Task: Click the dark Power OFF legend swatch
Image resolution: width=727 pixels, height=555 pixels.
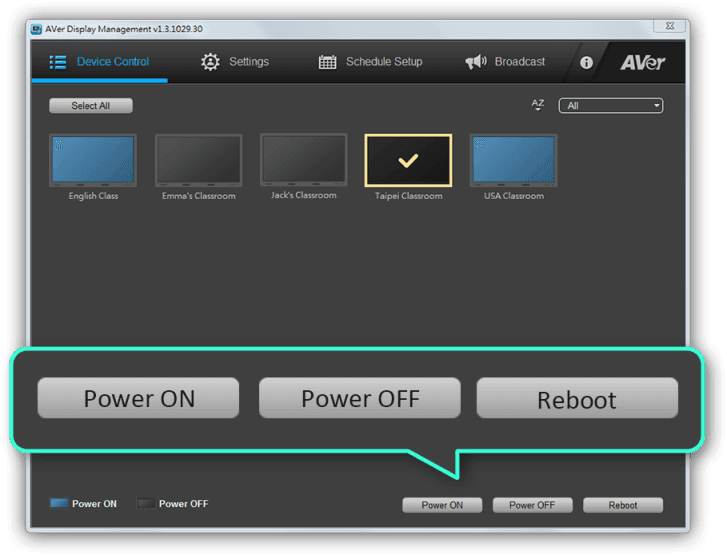Action: (146, 504)
